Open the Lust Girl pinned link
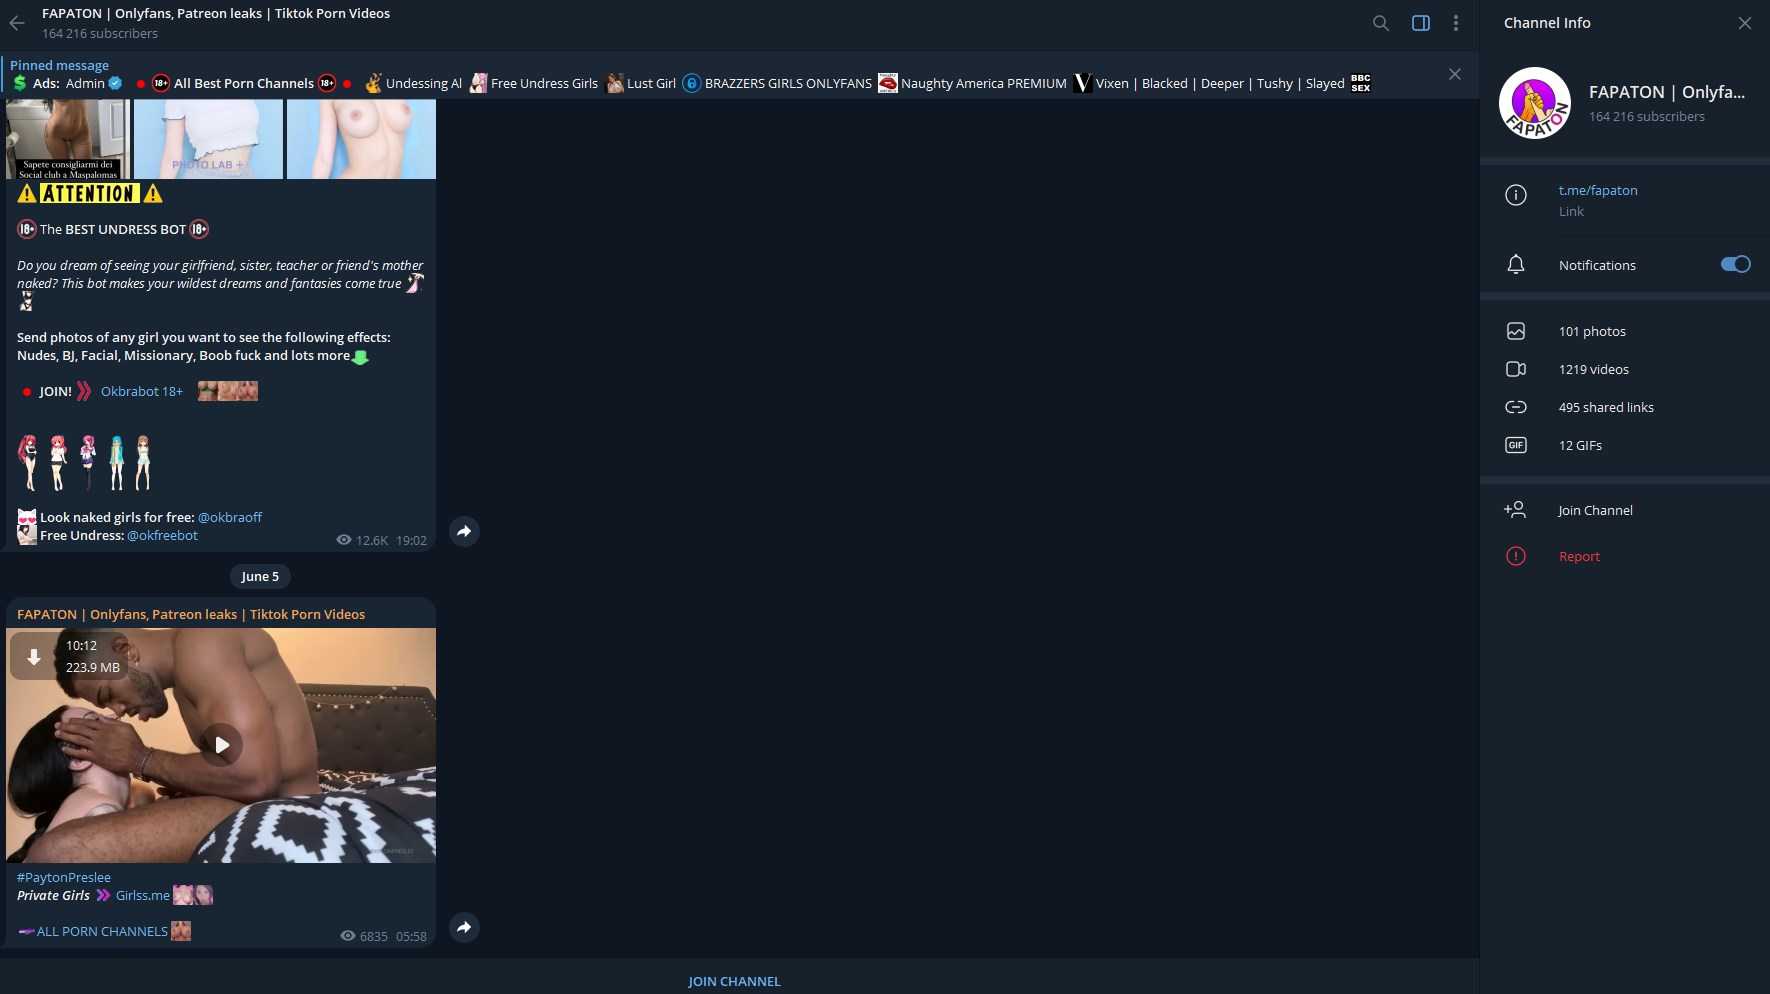Image resolution: width=1770 pixels, height=994 pixels. coord(651,83)
